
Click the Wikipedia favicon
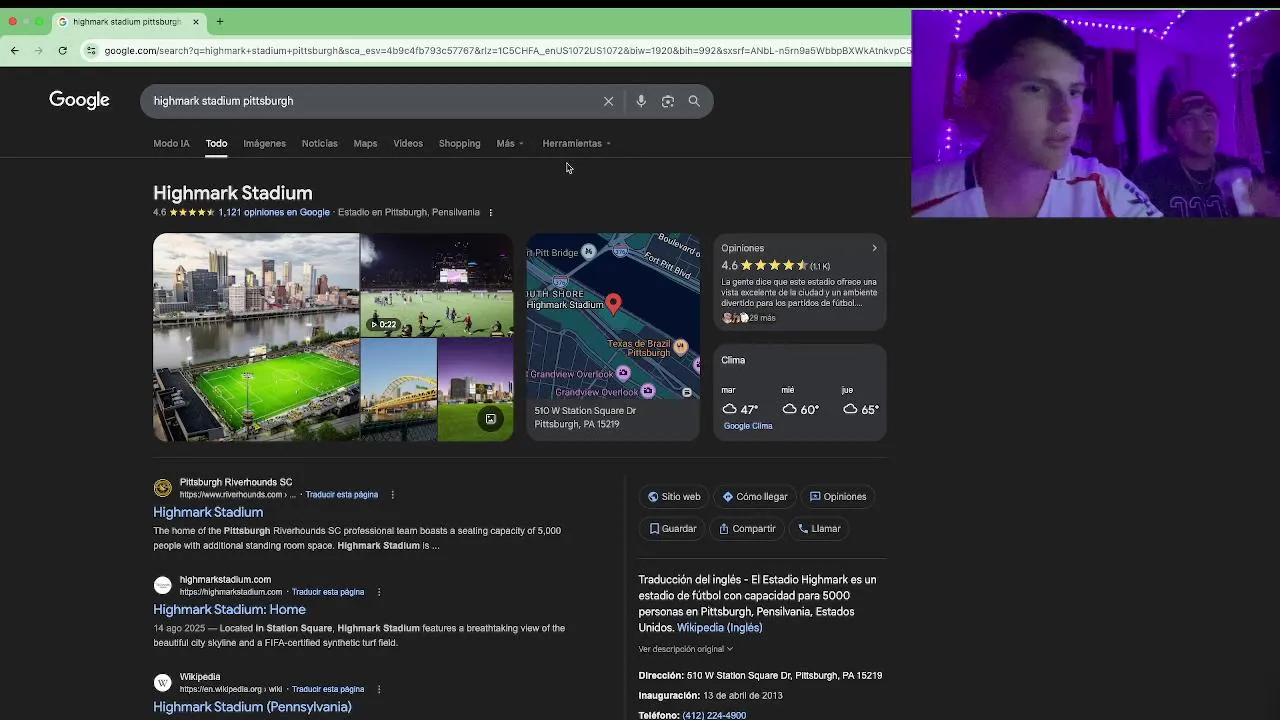(162, 683)
